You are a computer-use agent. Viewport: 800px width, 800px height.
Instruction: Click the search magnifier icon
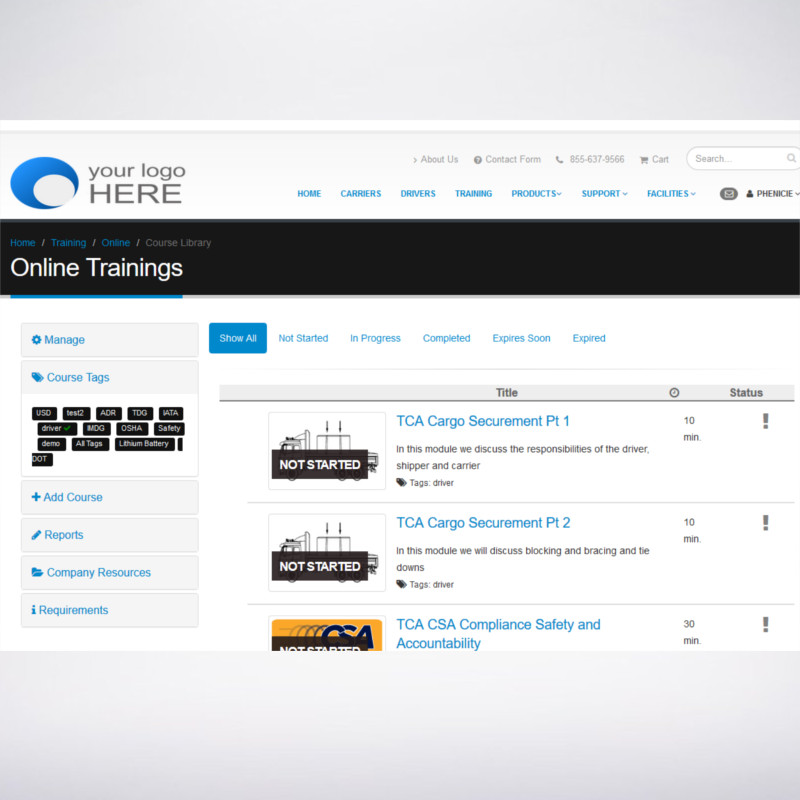(791, 159)
